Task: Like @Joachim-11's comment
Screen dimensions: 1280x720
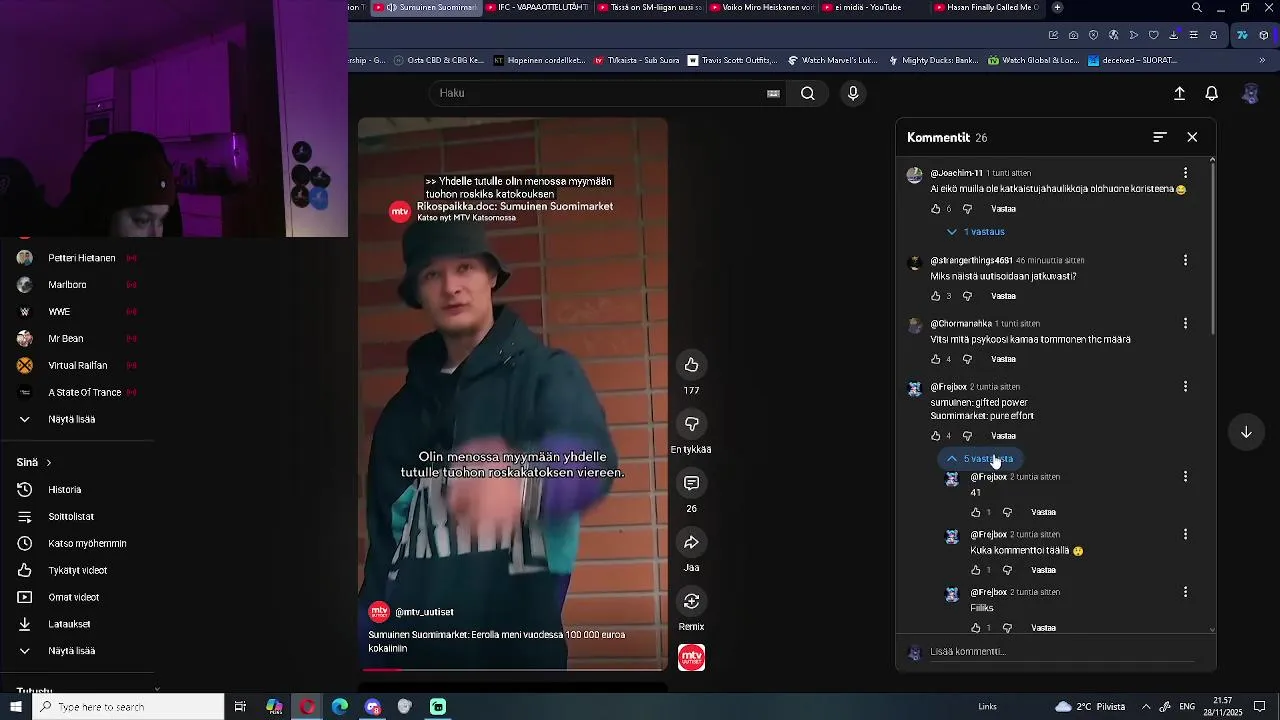Action: click(x=936, y=209)
